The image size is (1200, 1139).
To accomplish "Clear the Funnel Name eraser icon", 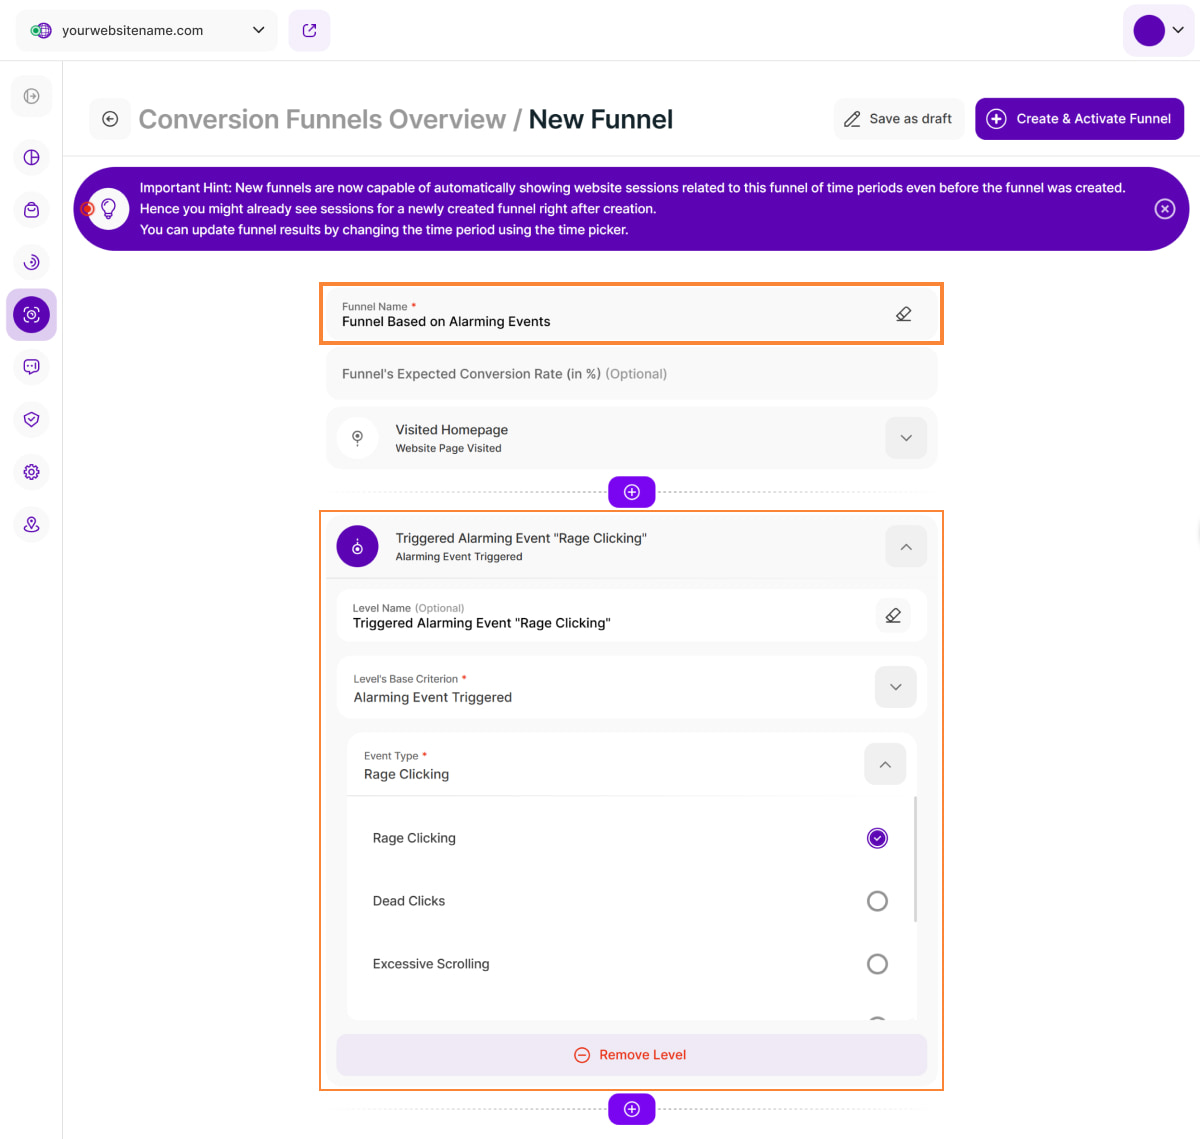I will 903,314.
